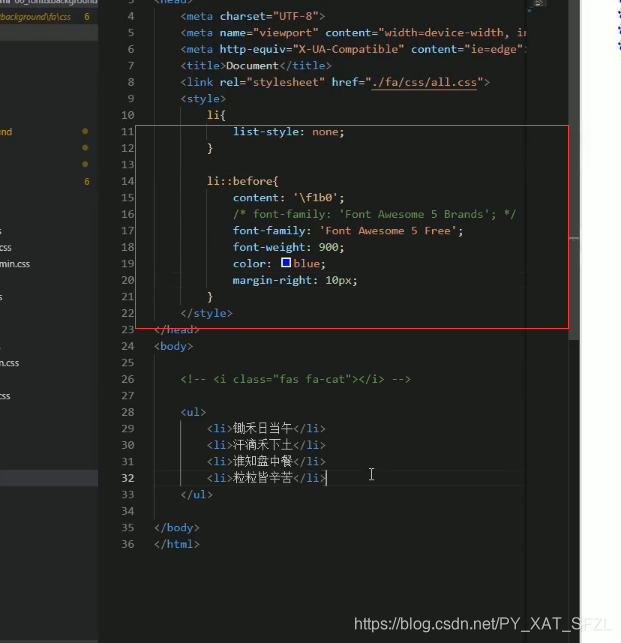Click the 'li::before{' selector line
Viewport: 621px width, 643px height.
click(x=243, y=181)
